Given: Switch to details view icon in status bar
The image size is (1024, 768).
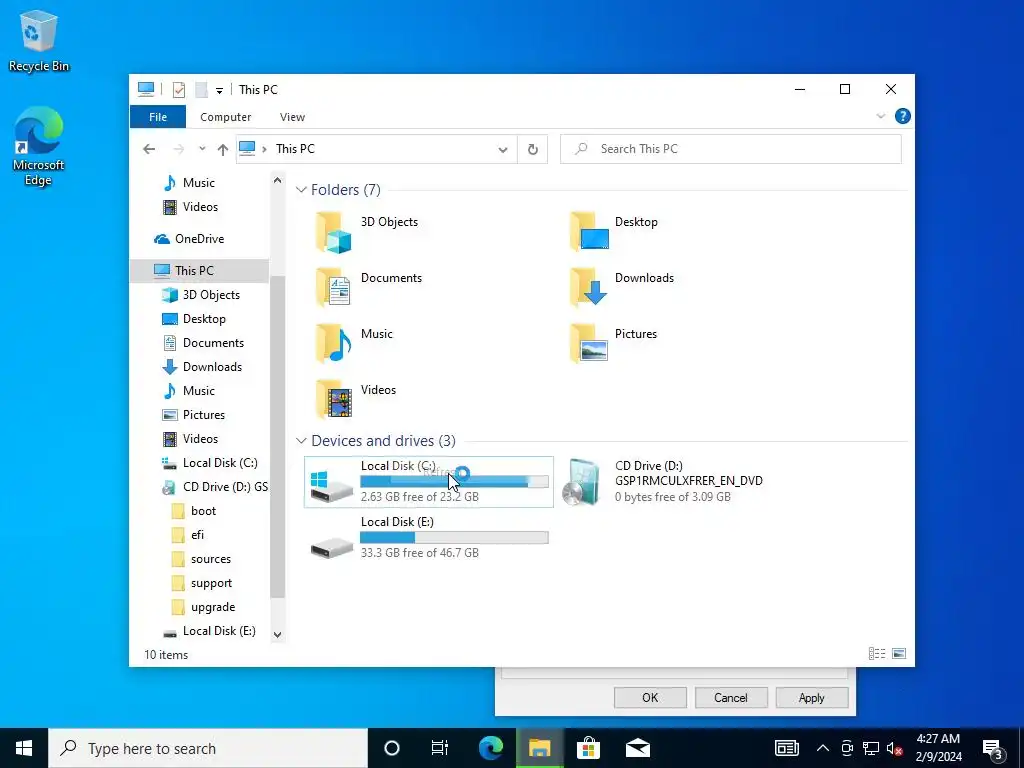Looking at the screenshot, I should (x=877, y=654).
